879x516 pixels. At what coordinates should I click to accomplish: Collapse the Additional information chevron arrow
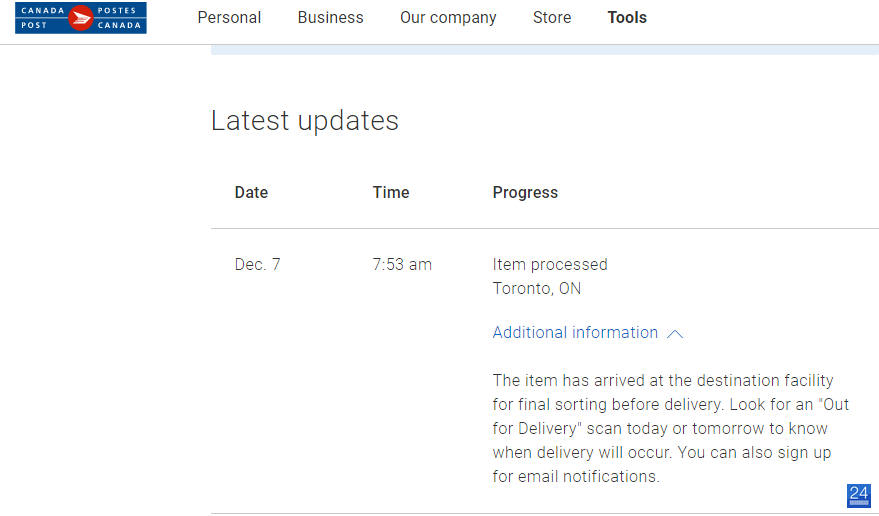(x=675, y=334)
